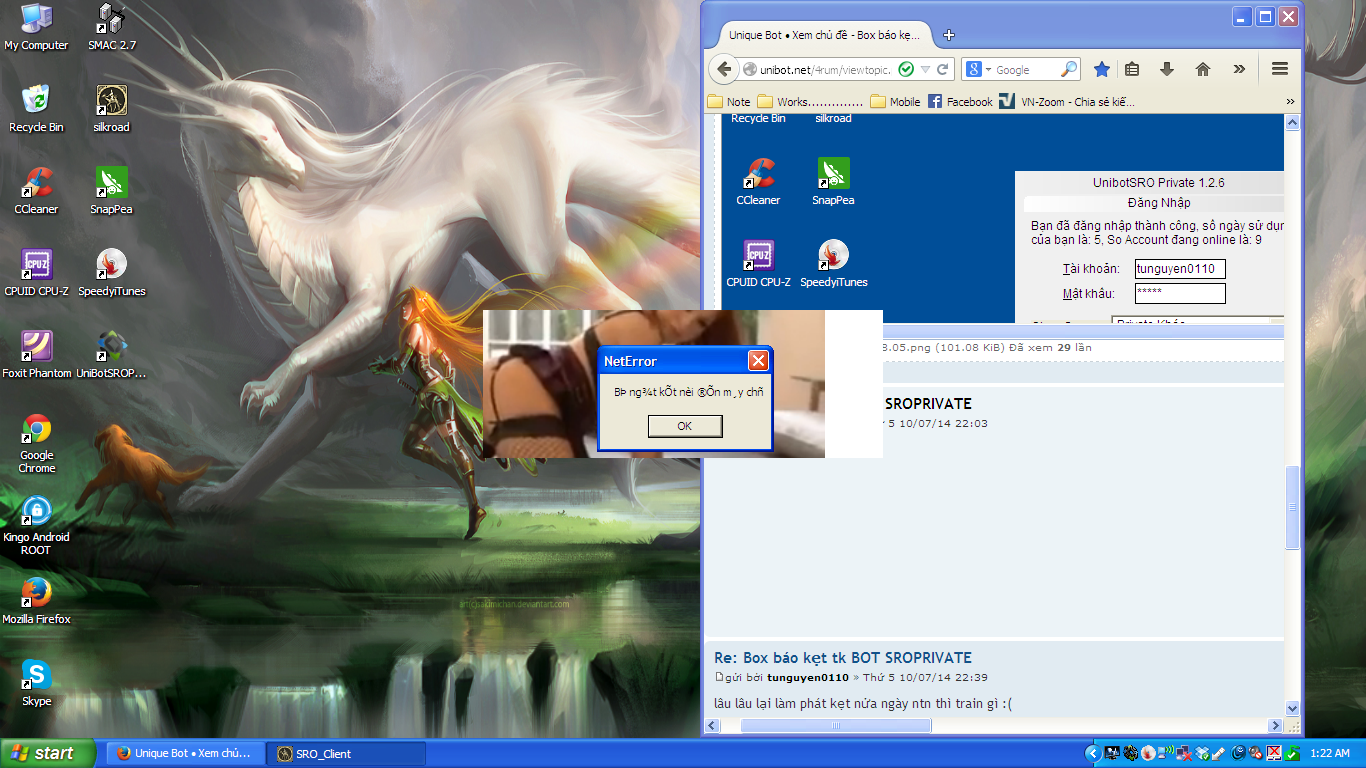Click the site identity globe icon
1366x768 pixels.
749,69
